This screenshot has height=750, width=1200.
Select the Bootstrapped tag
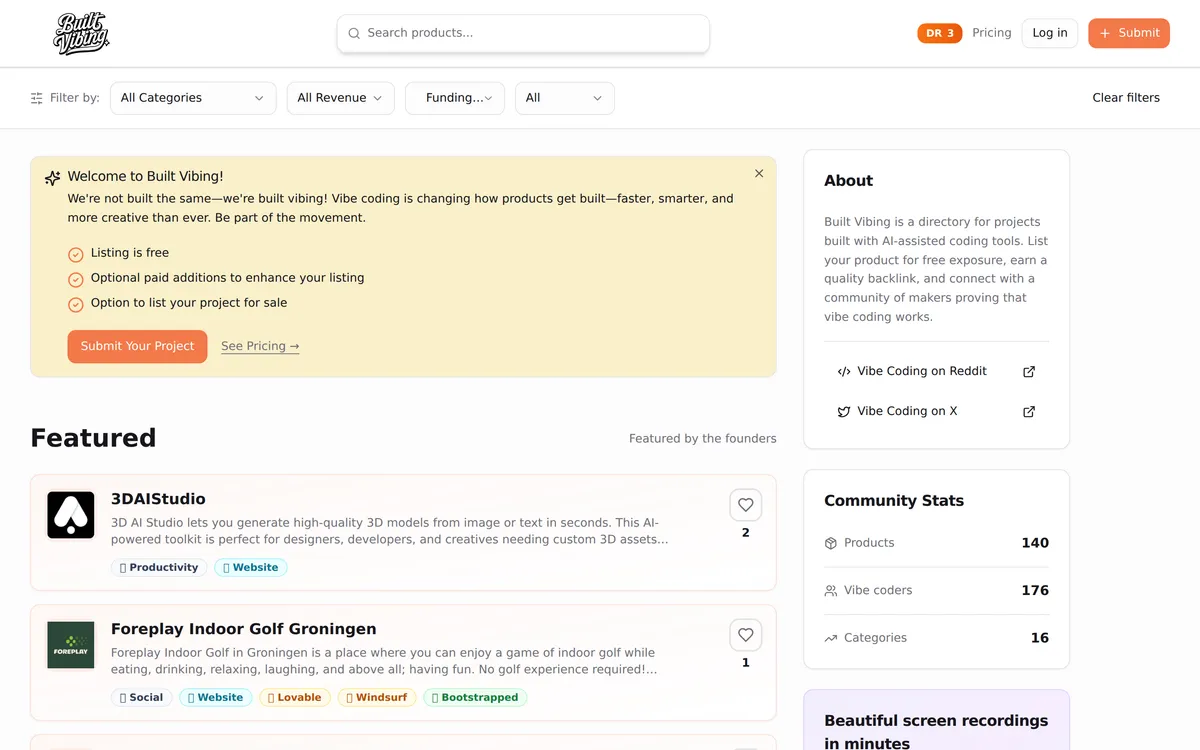tap(475, 697)
